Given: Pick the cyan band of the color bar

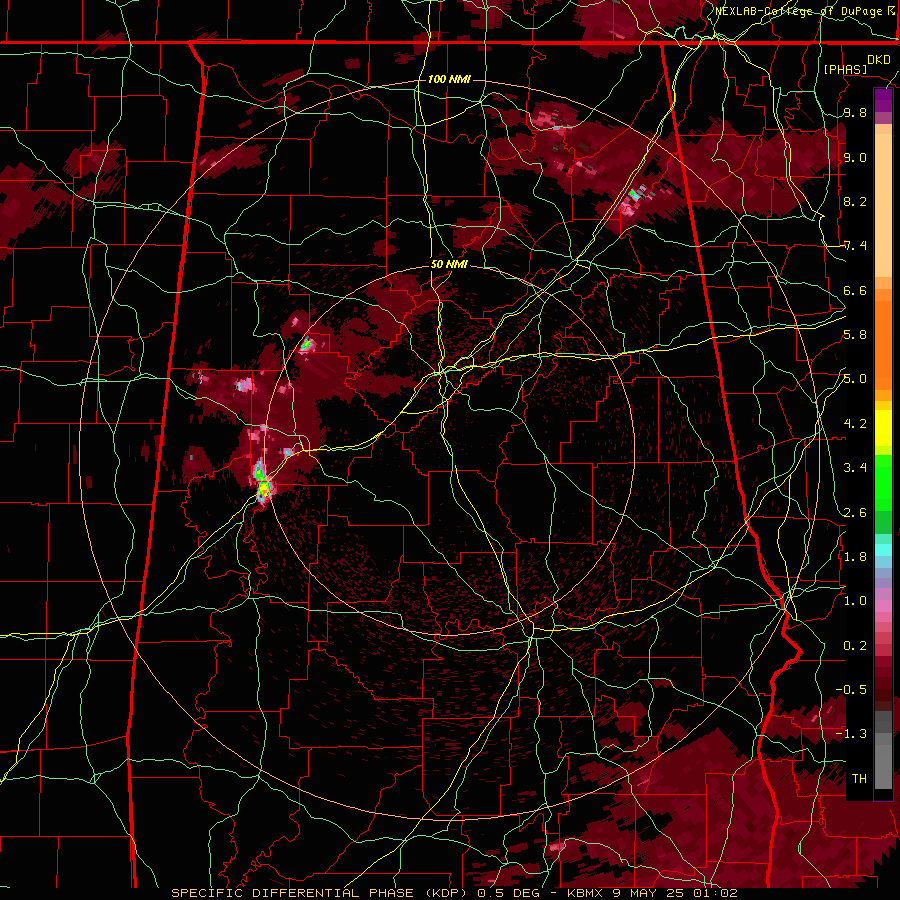Looking at the screenshot, I should pos(883,549).
